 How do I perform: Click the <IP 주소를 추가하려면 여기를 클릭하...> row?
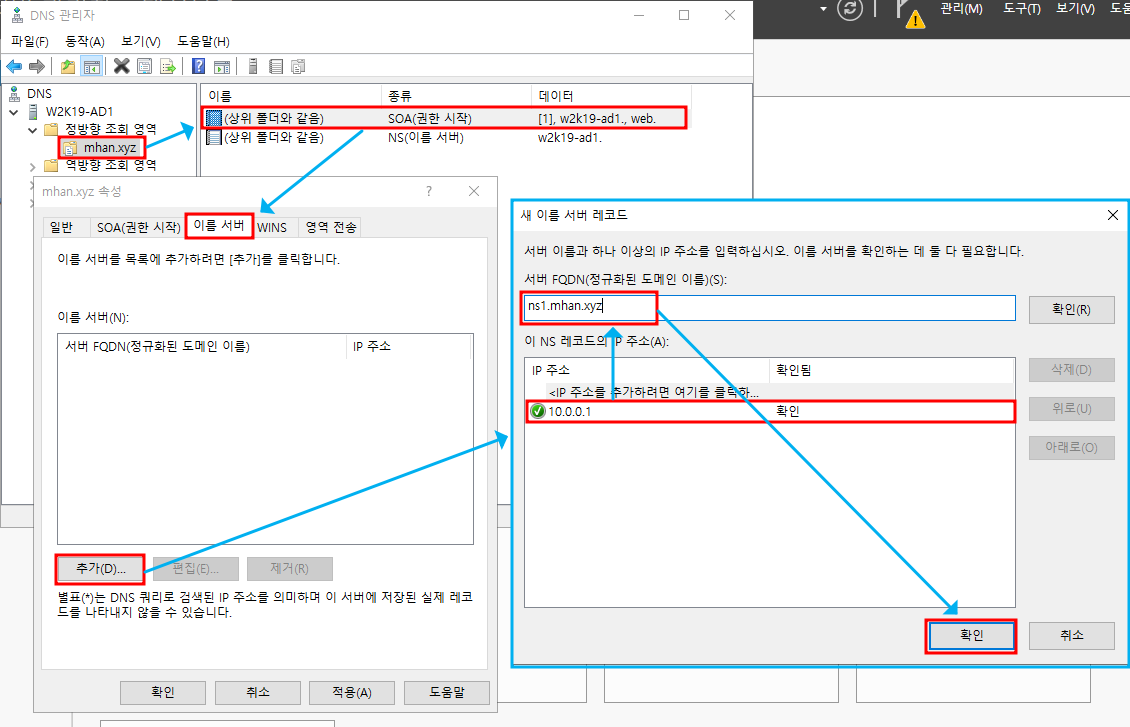click(770, 393)
